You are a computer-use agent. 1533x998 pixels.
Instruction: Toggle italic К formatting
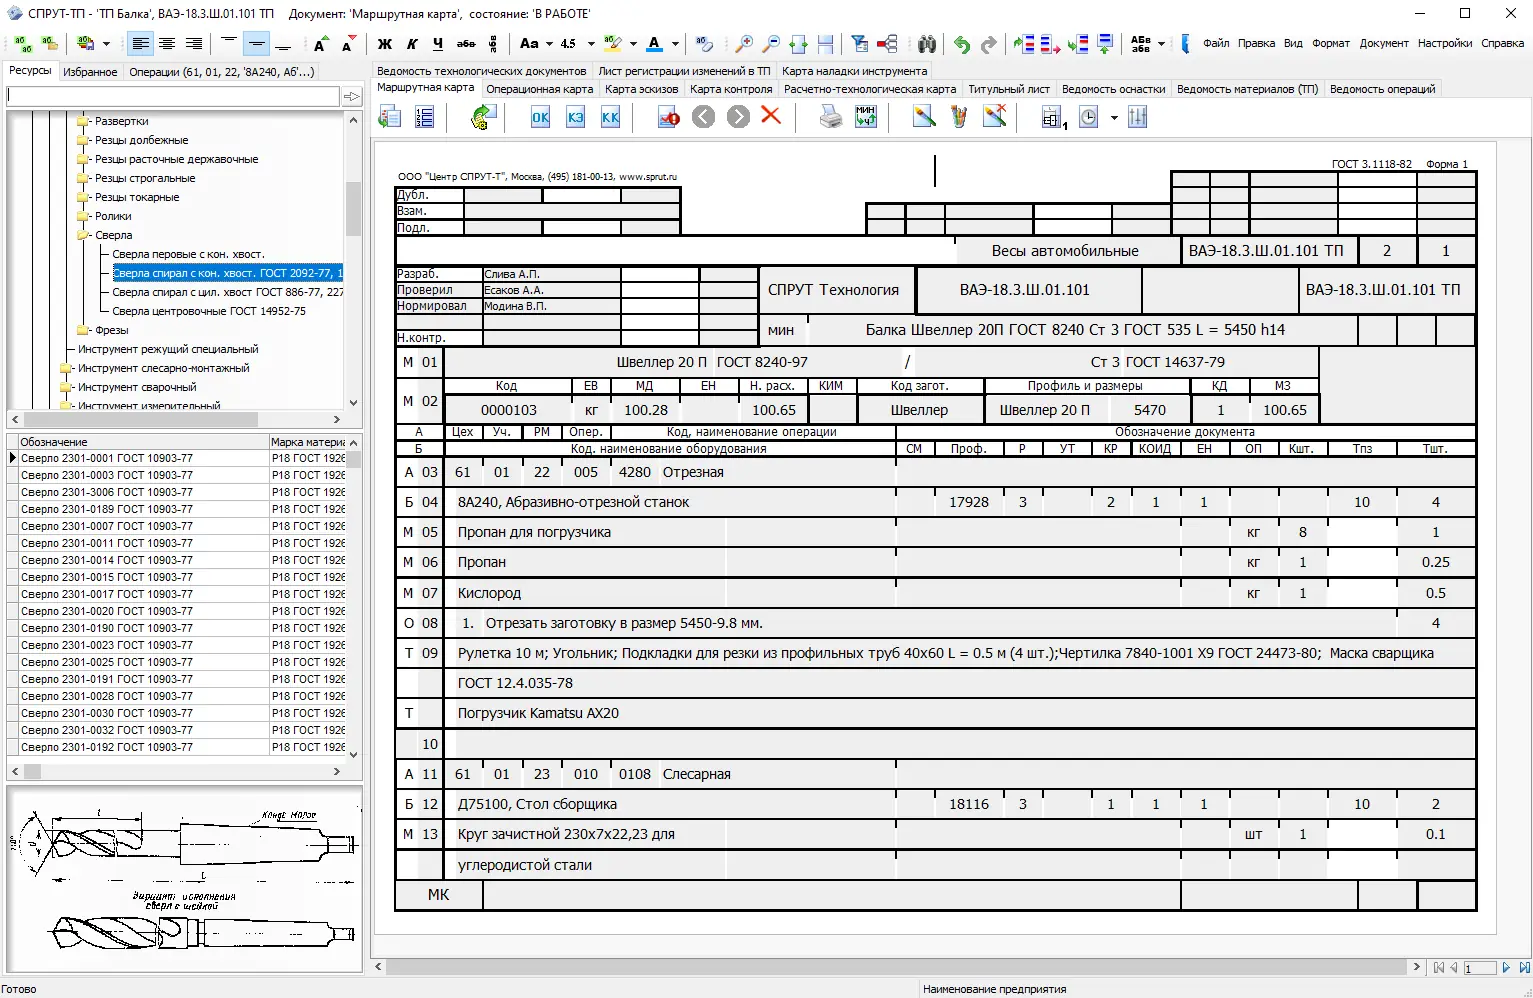click(x=412, y=44)
